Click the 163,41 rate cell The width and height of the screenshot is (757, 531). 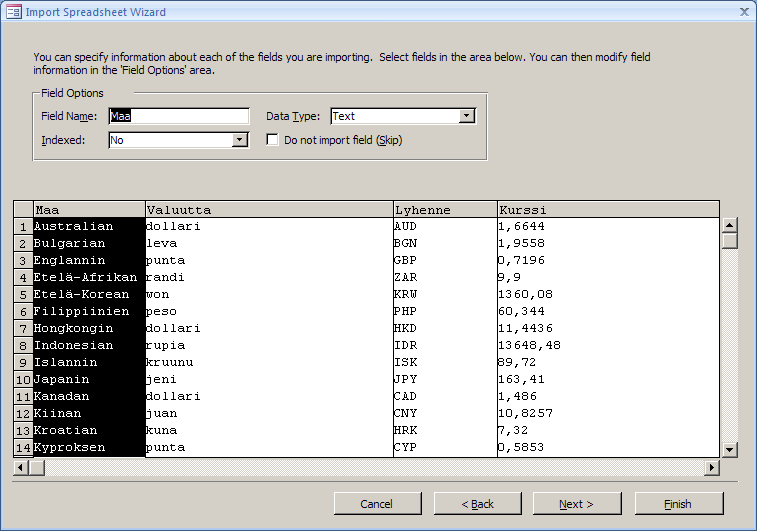click(x=608, y=379)
